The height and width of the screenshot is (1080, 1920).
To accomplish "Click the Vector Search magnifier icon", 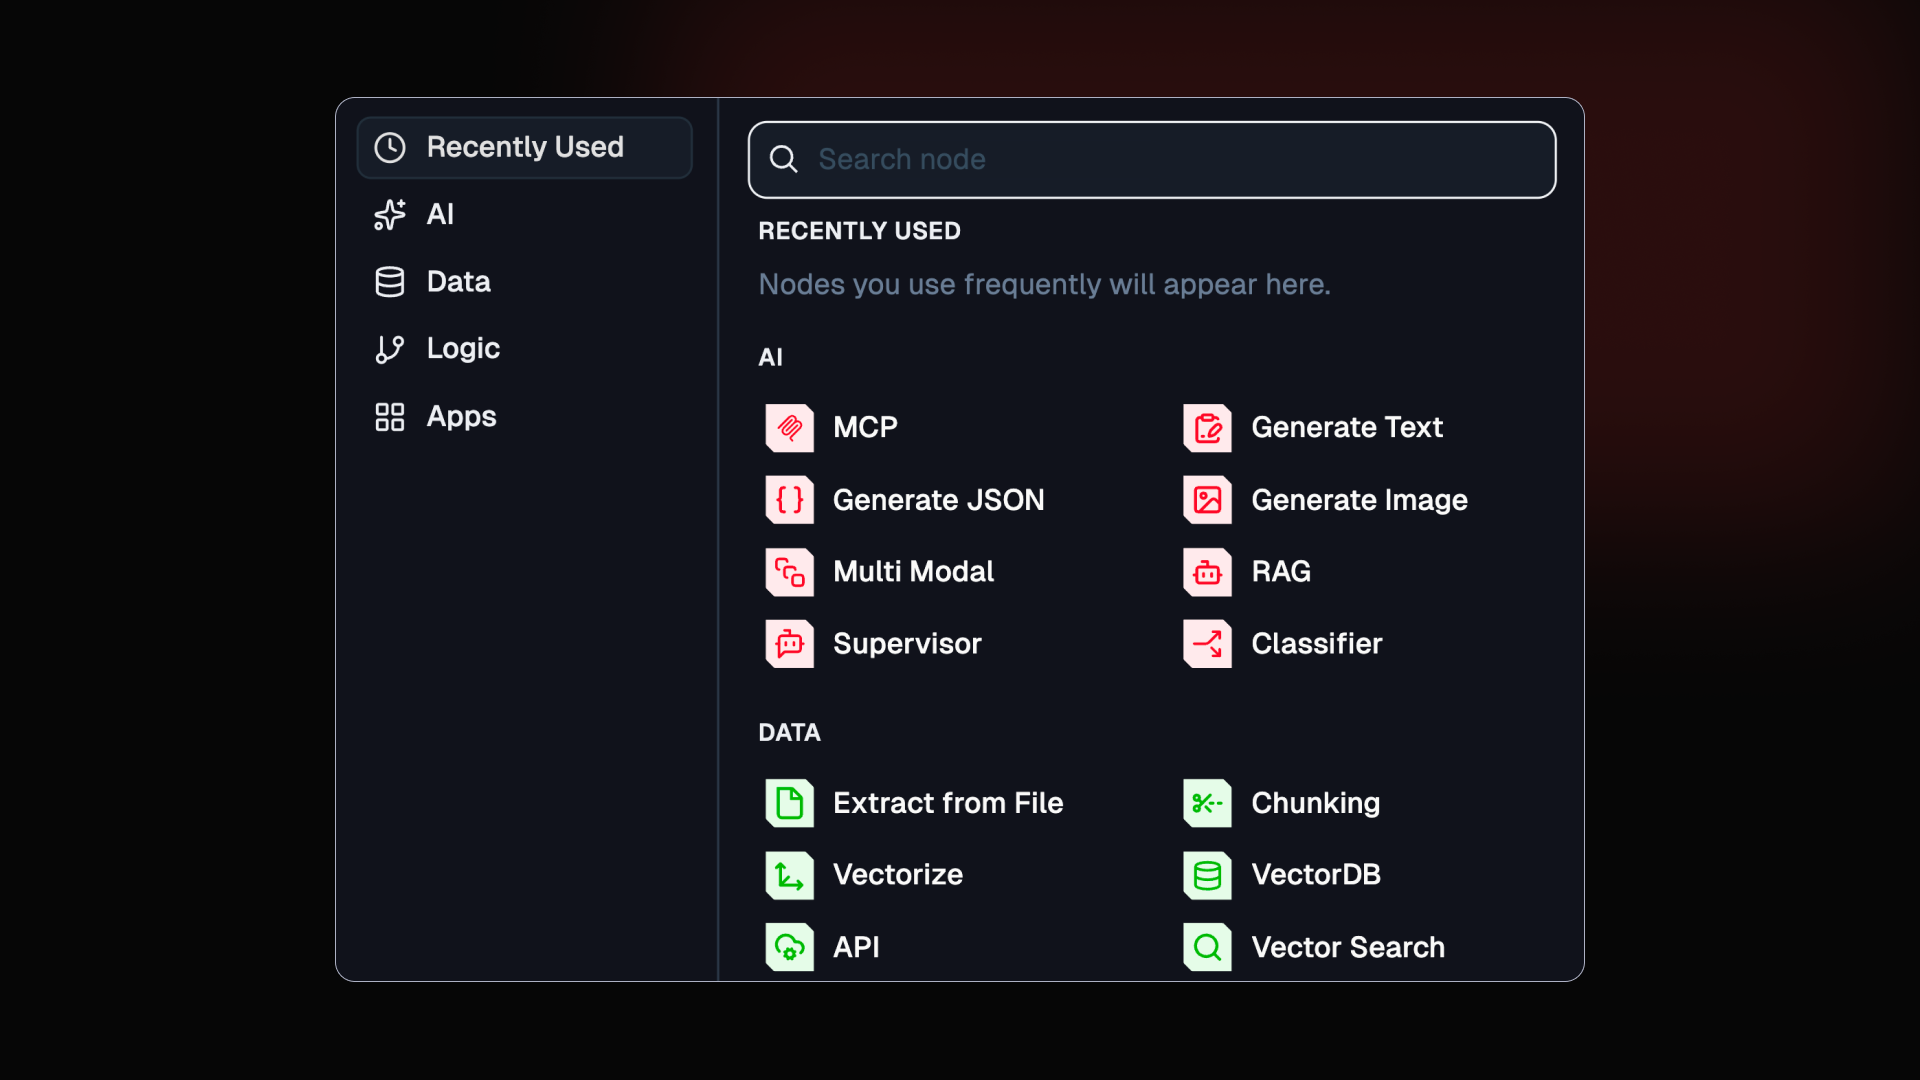I will [1207, 947].
